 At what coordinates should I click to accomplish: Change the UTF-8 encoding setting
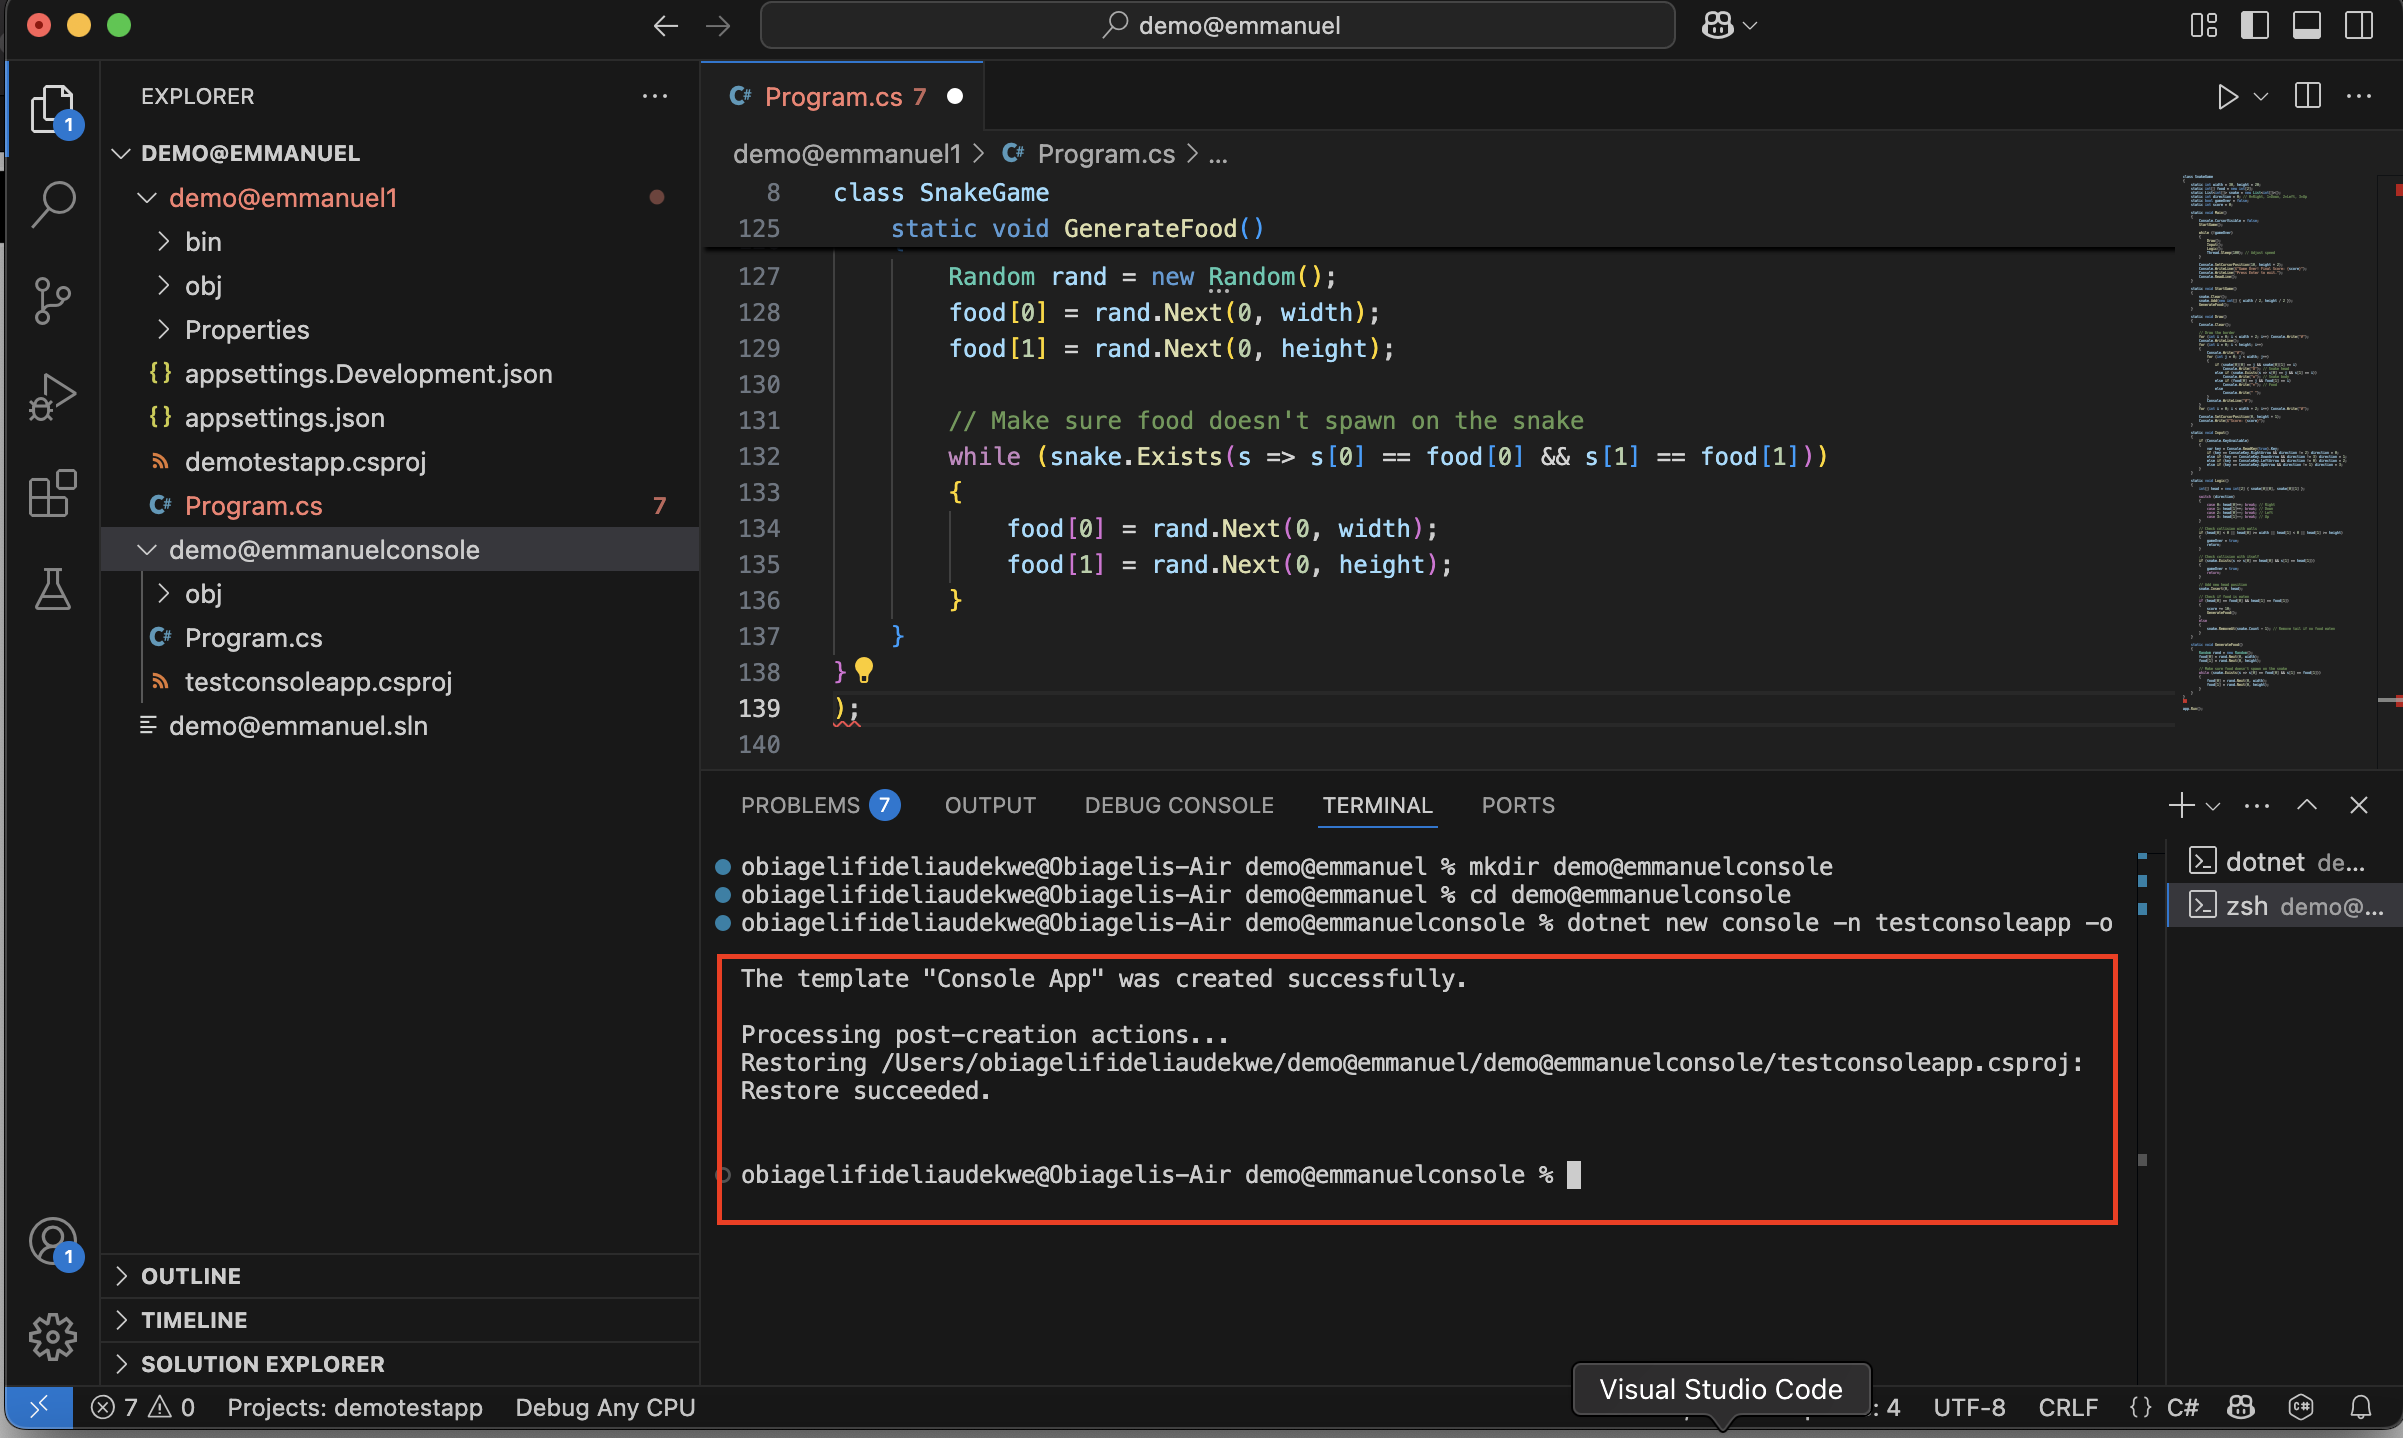click(x=1969, y=1407)
